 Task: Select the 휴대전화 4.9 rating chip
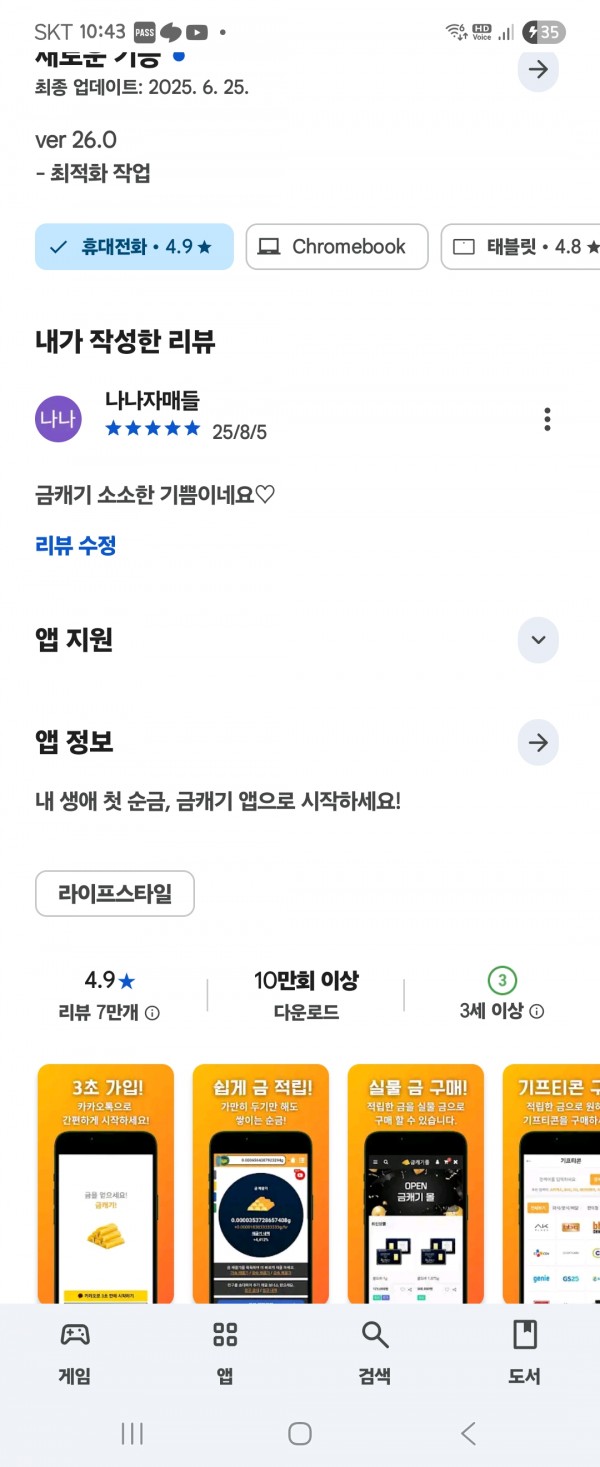tap(134, 247)
